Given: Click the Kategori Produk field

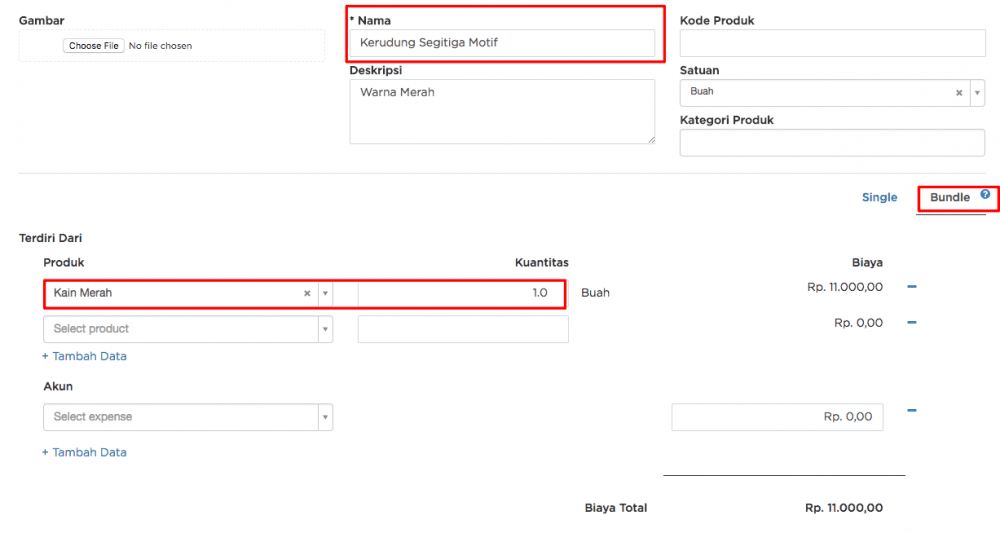Looking at the screenshot, I should [832, 143].
